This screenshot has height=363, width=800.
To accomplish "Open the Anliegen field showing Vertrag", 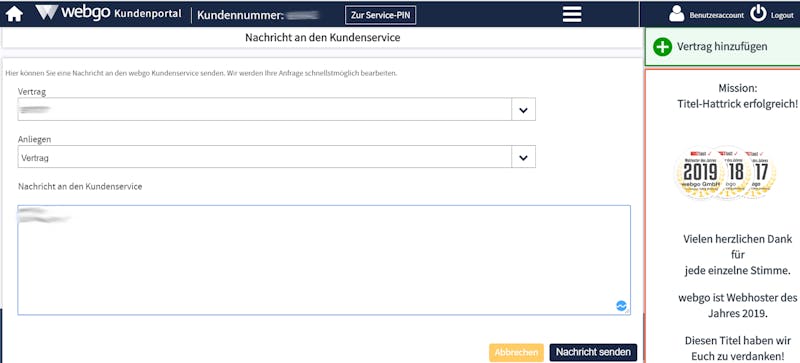I will click(x=277, y=157).
